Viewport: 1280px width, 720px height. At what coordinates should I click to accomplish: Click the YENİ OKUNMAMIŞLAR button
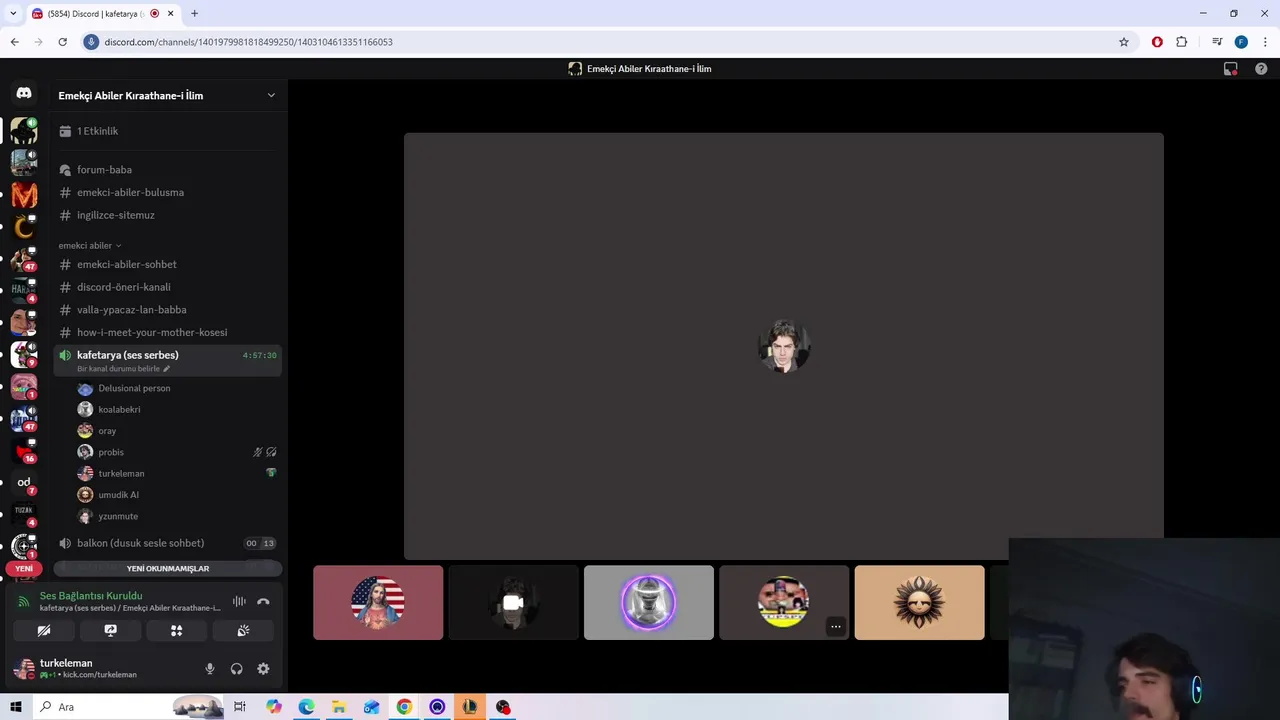coord(168,568)
